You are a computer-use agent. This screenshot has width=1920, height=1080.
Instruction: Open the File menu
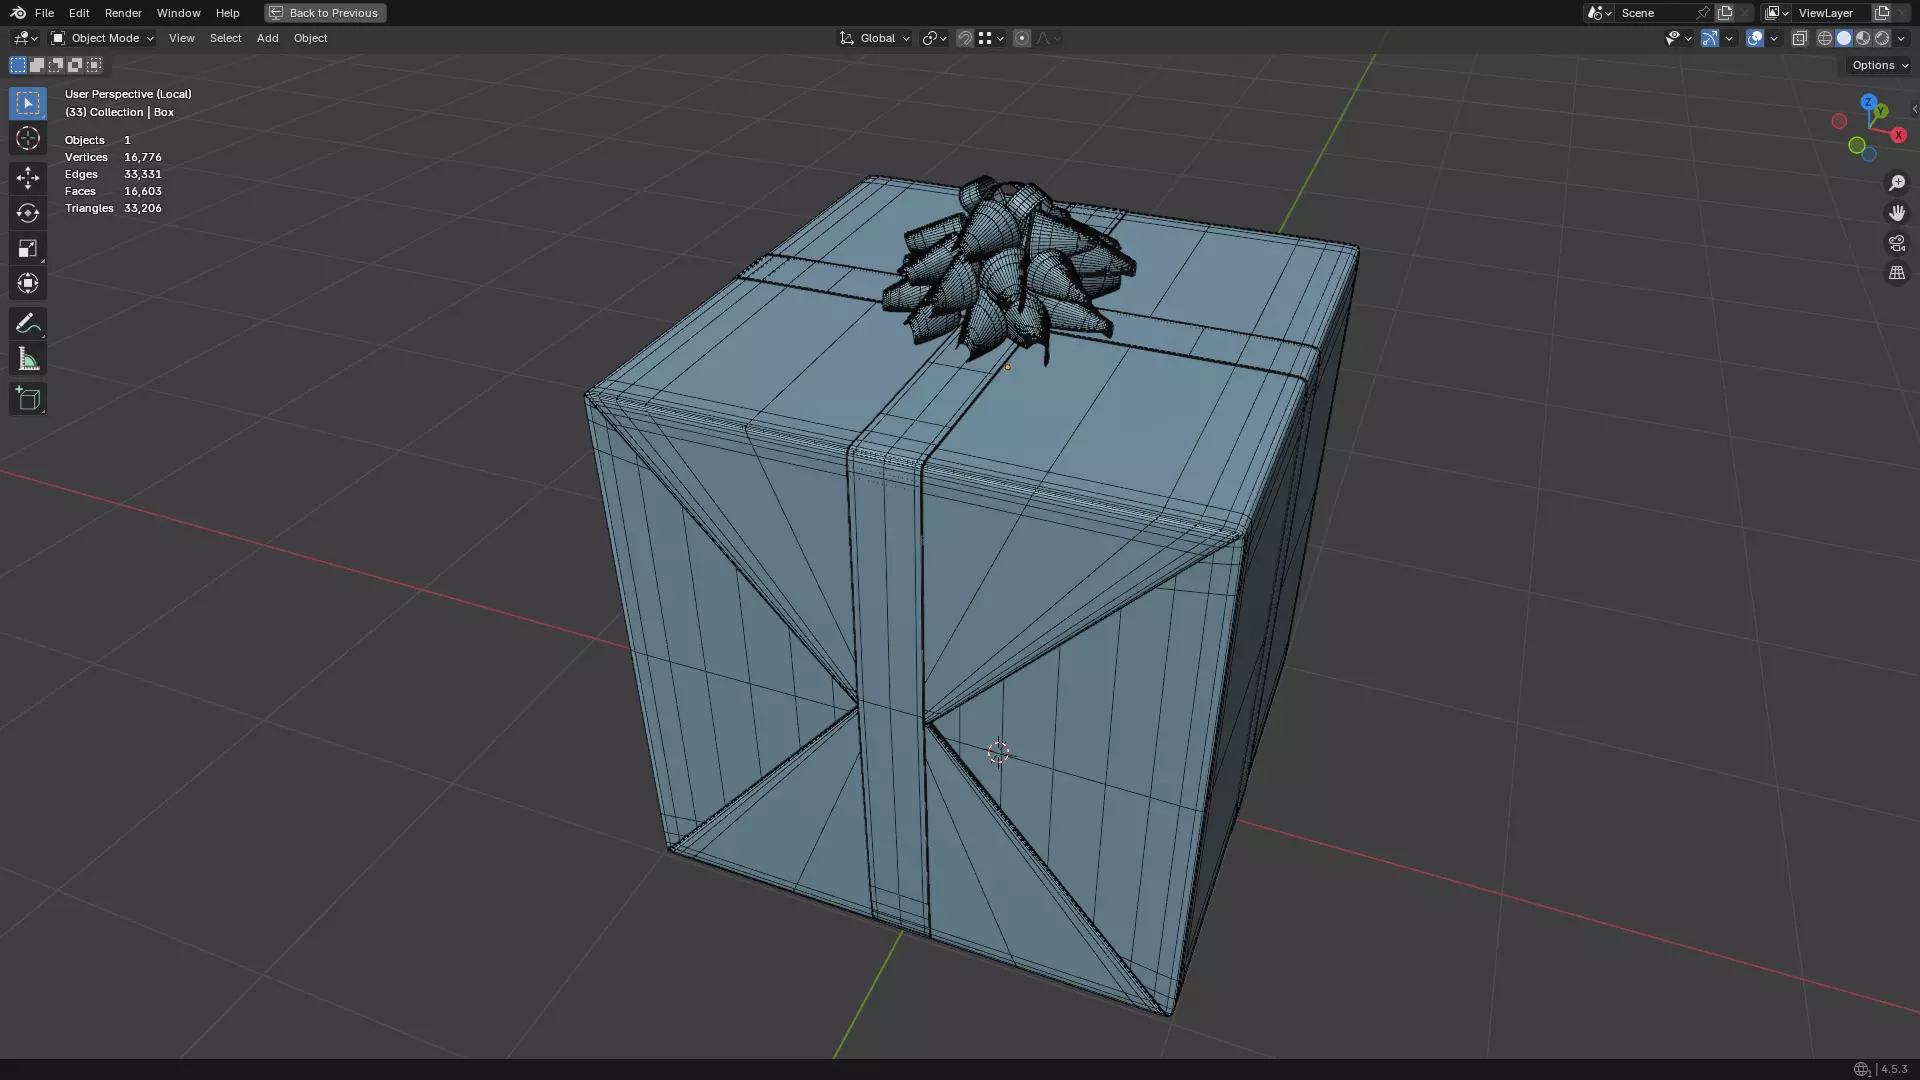pyautogui.click(x=44, y=13)
